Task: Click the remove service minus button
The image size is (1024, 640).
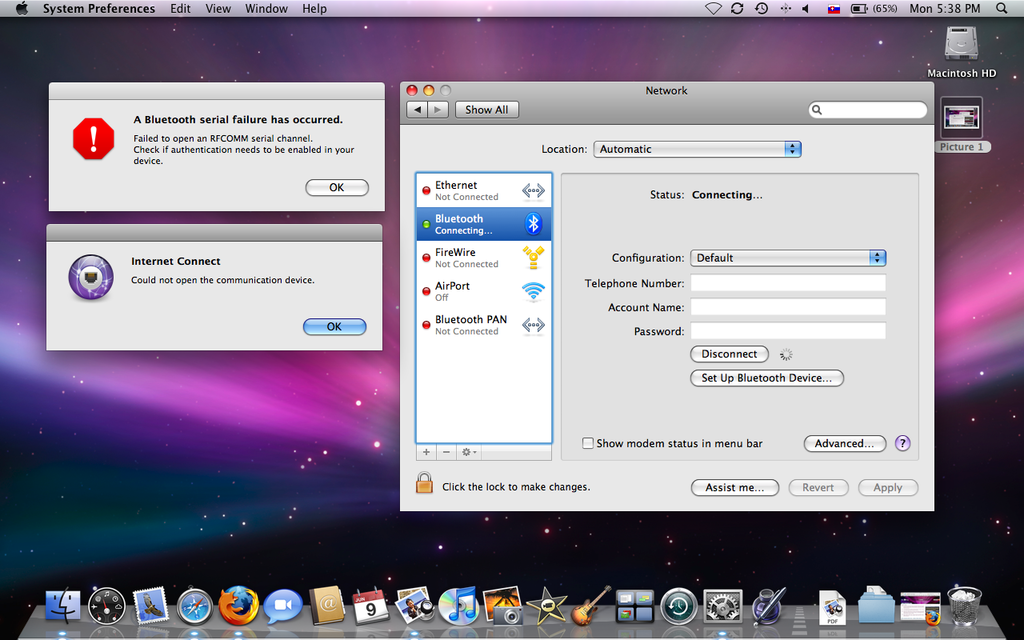Action: coord(446,452)
